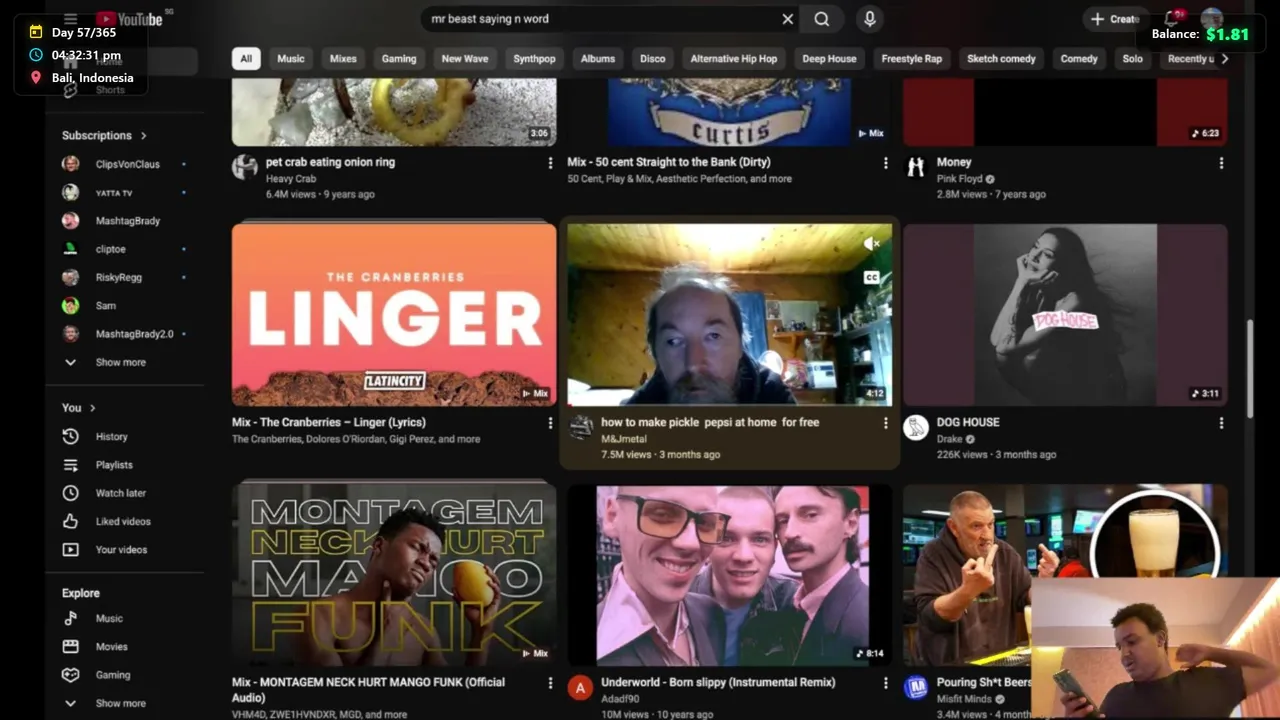Open 'pet crab eating onion ring' title
1280x720 pixels.
point(330,162)
